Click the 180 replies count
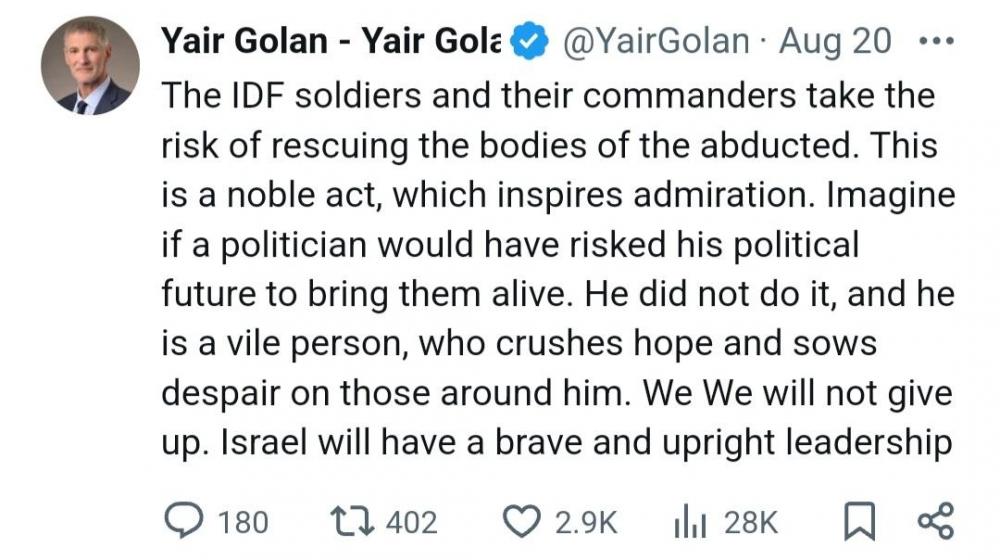Screen dimensions: 1000x560 [242, 521]
